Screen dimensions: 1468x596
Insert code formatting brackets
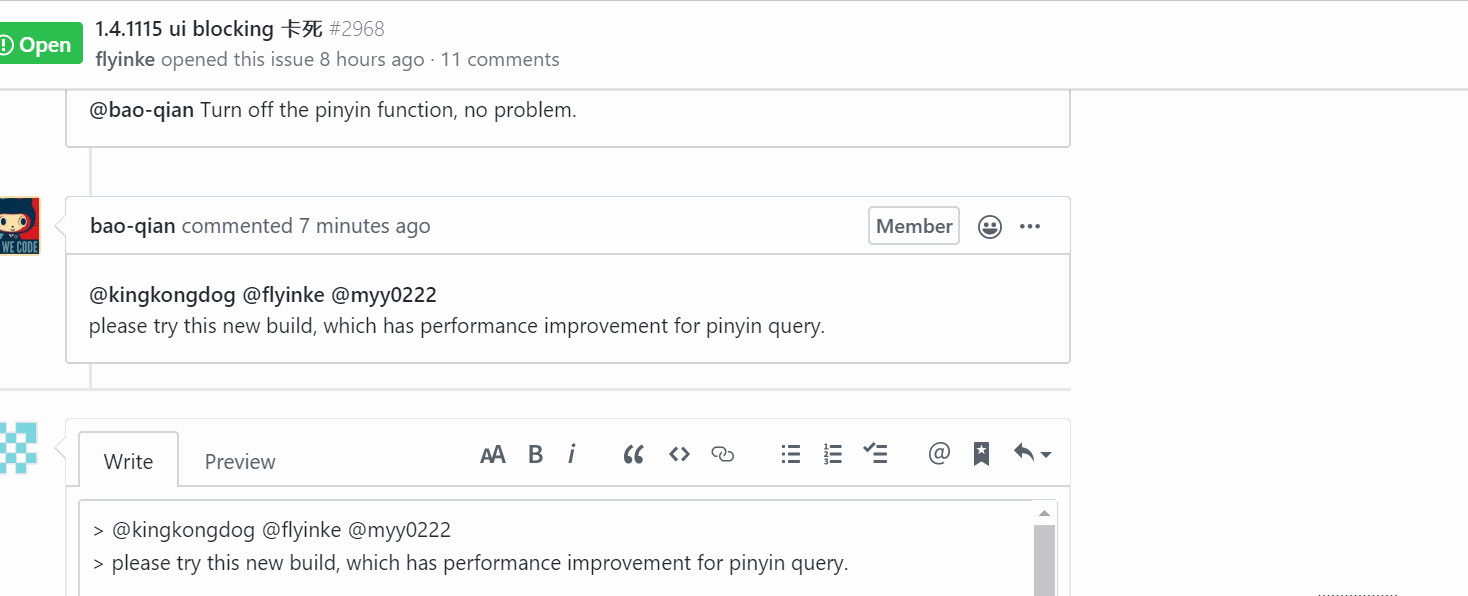pyautogui.click(x=680, y=454)
